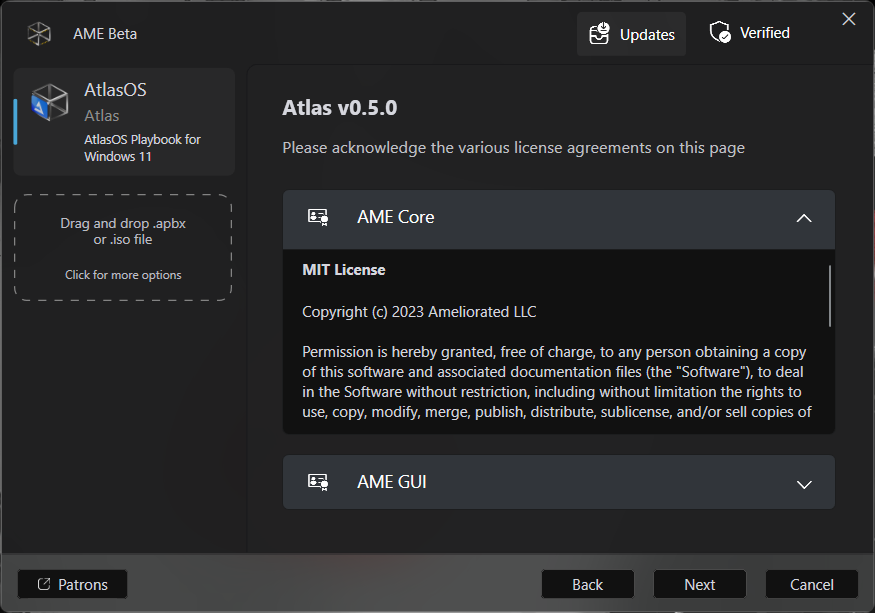Viewport: 875px width, 613px height.
Task: Click the AME cube logo icon
Action: pos(39,34)
